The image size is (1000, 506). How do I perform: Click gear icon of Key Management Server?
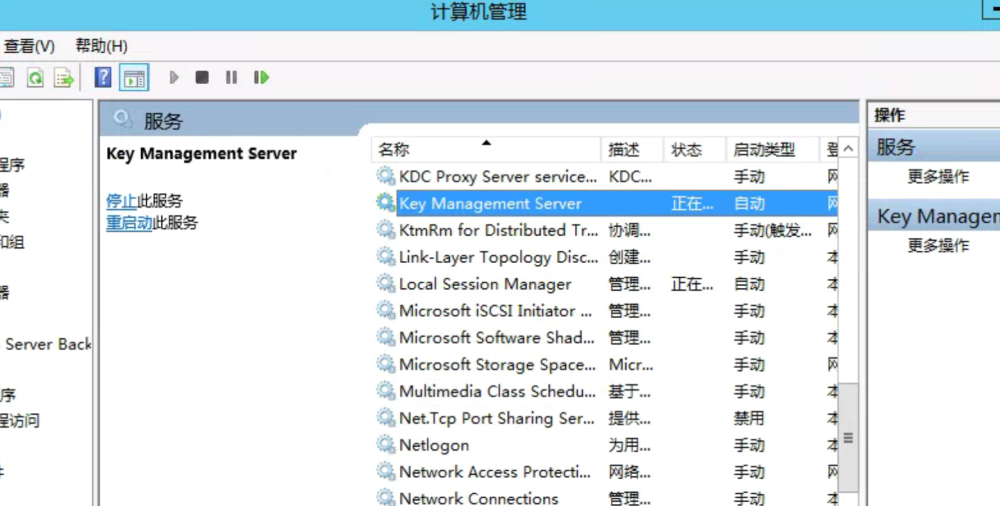coord(385,202)
